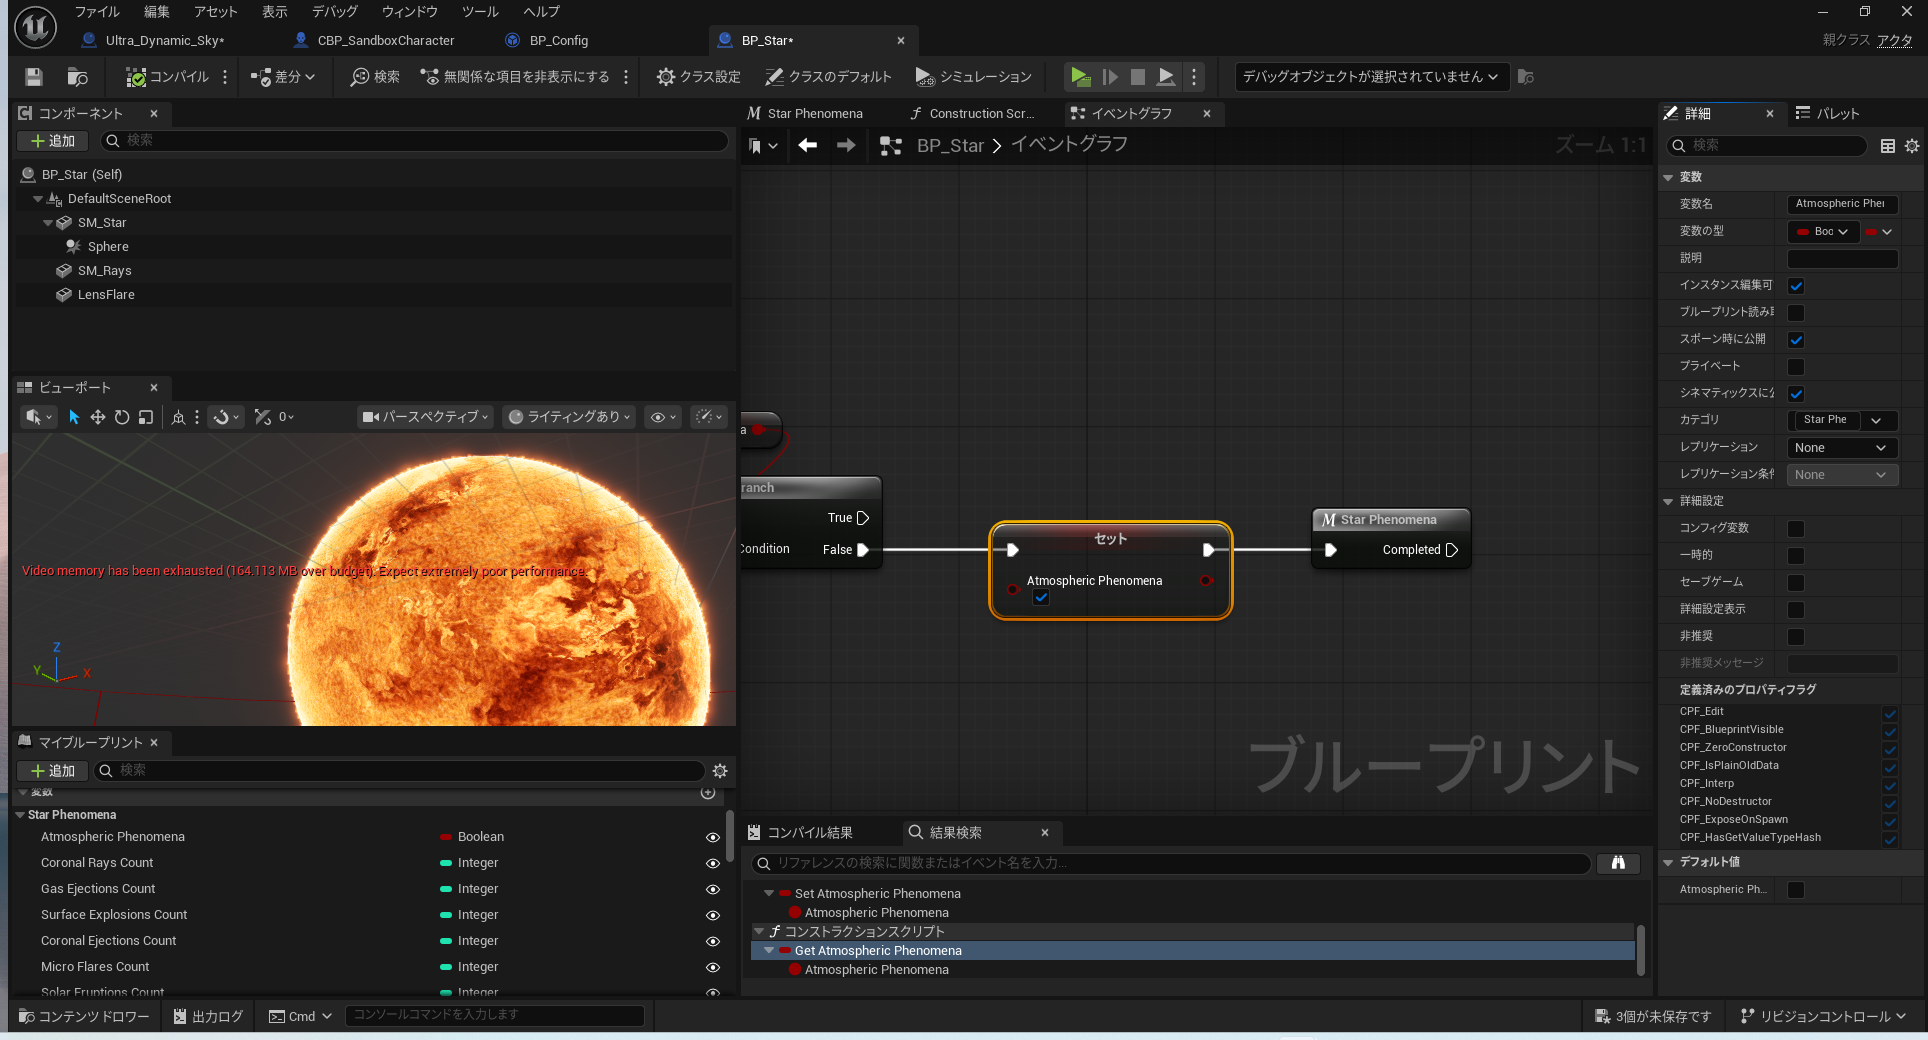Viewport: 1928px width, 1040px height.
Task: Select the rotate tool in the viewport
Action: pyautogui.click(x=122, y=417)
